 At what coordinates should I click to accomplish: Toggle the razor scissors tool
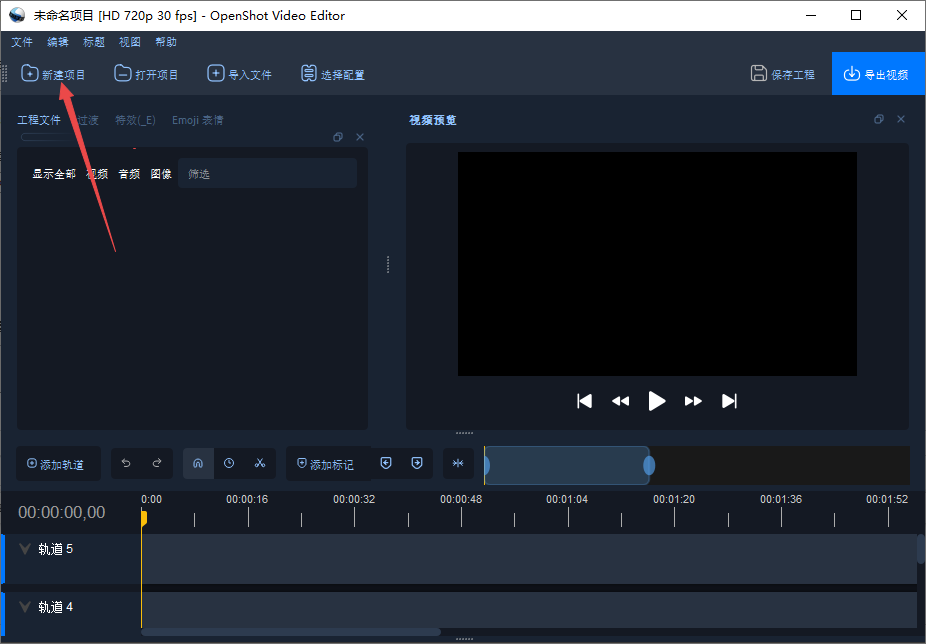(260, 463)
